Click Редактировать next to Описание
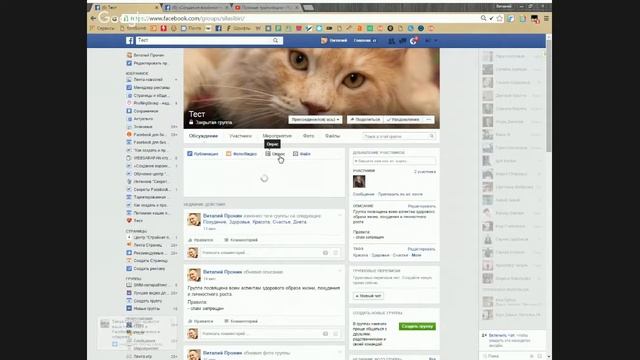This screenshot has height=360, width=640. pyautogui.click(x=422, y=207)
